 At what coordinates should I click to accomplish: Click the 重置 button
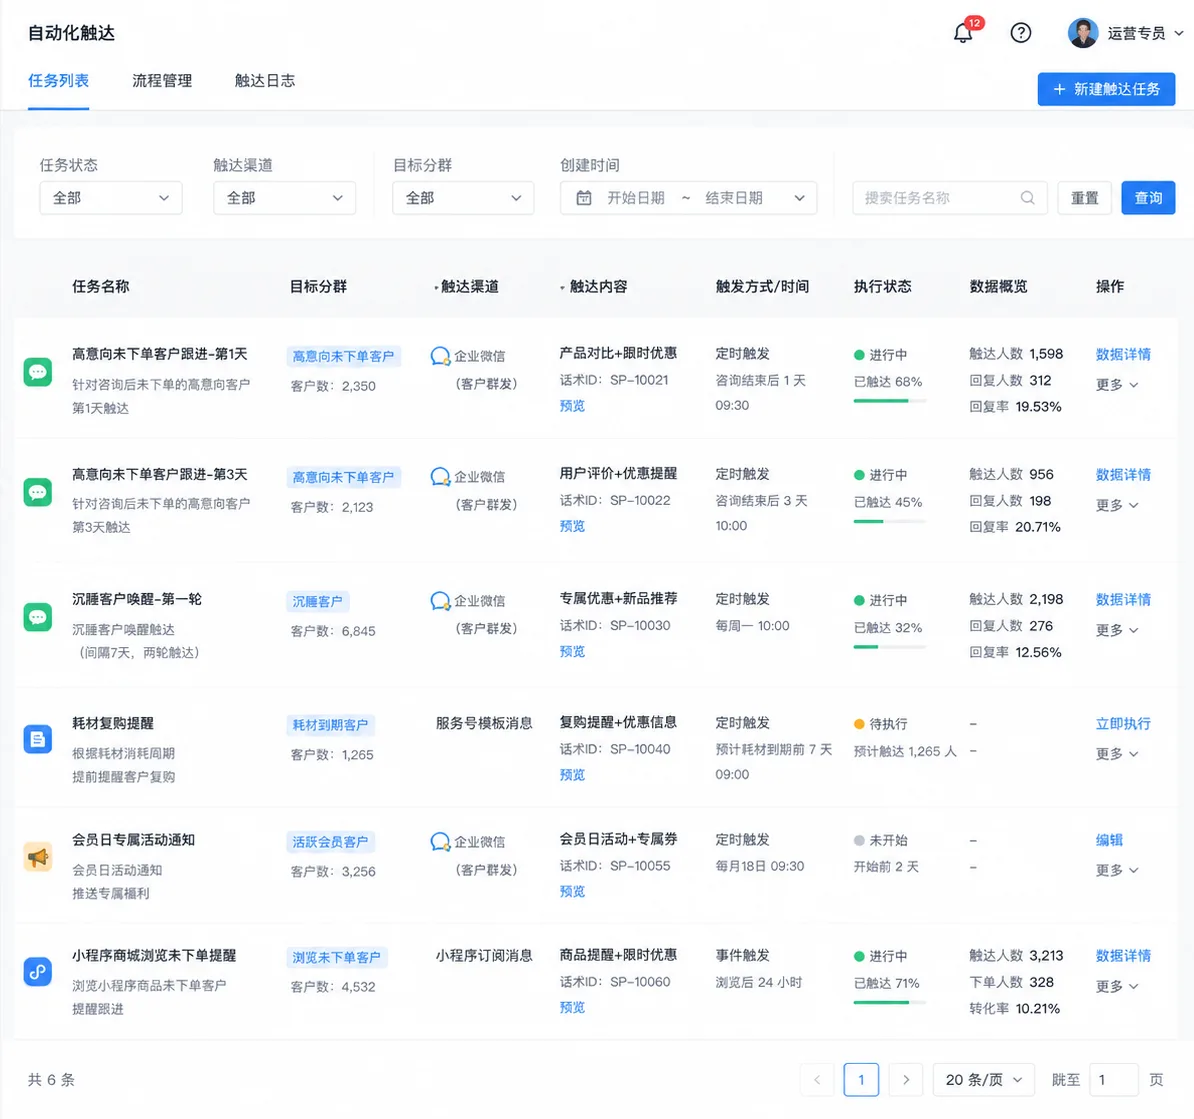point(1084,198)
